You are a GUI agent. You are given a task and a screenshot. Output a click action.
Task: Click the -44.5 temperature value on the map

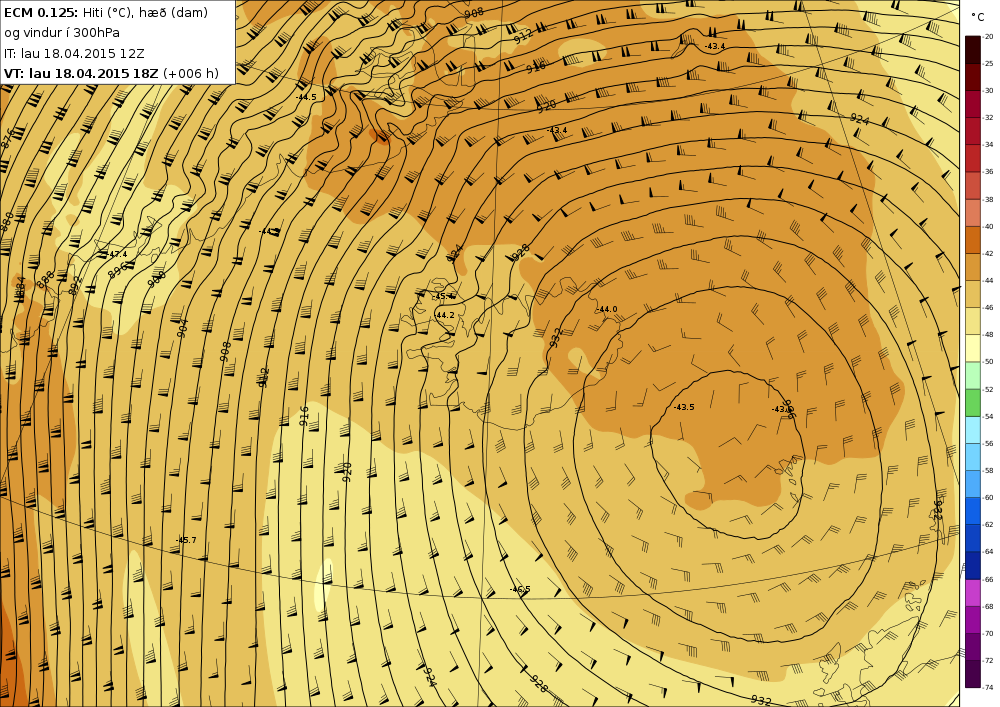click(306, 97)
